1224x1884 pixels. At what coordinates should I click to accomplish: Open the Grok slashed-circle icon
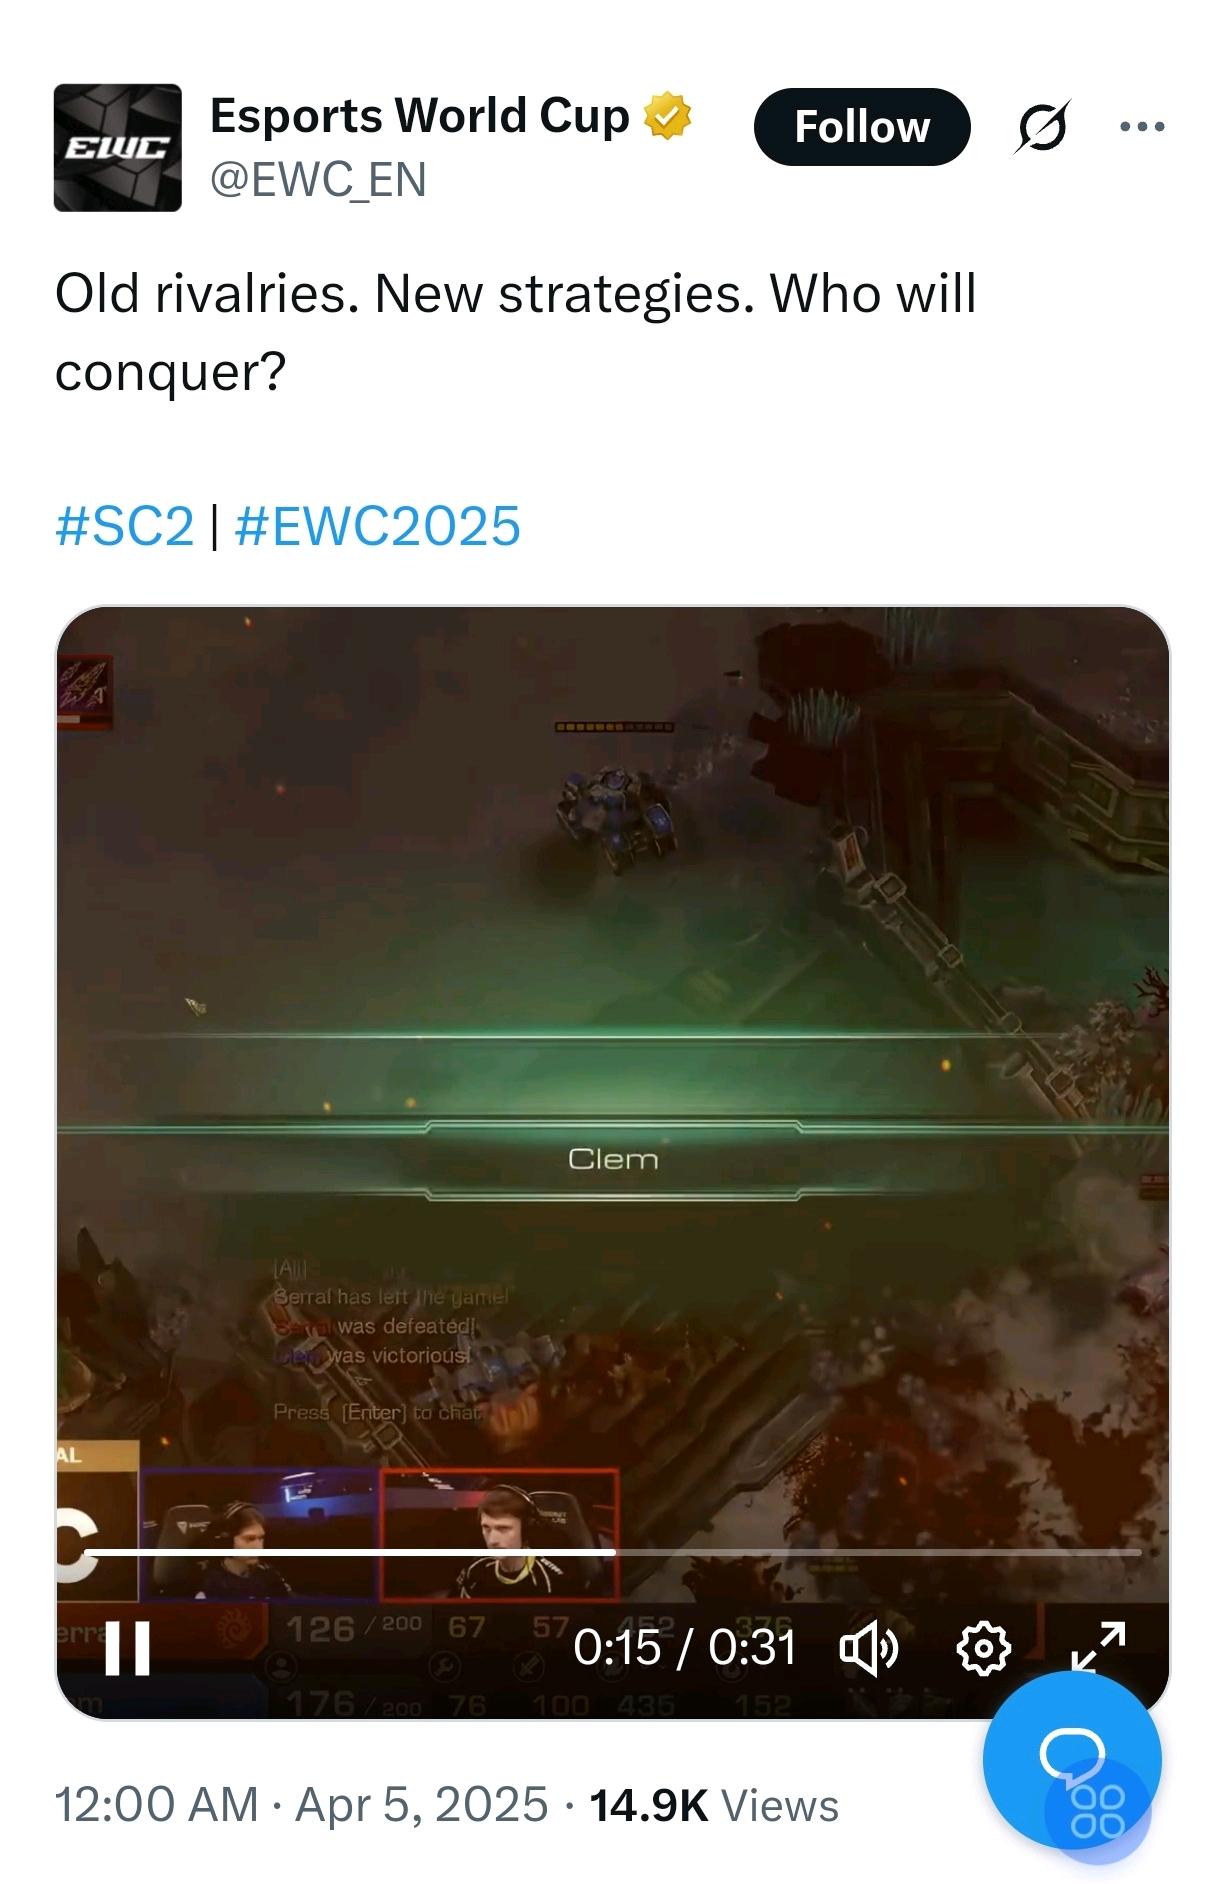tap(1042, 126)
